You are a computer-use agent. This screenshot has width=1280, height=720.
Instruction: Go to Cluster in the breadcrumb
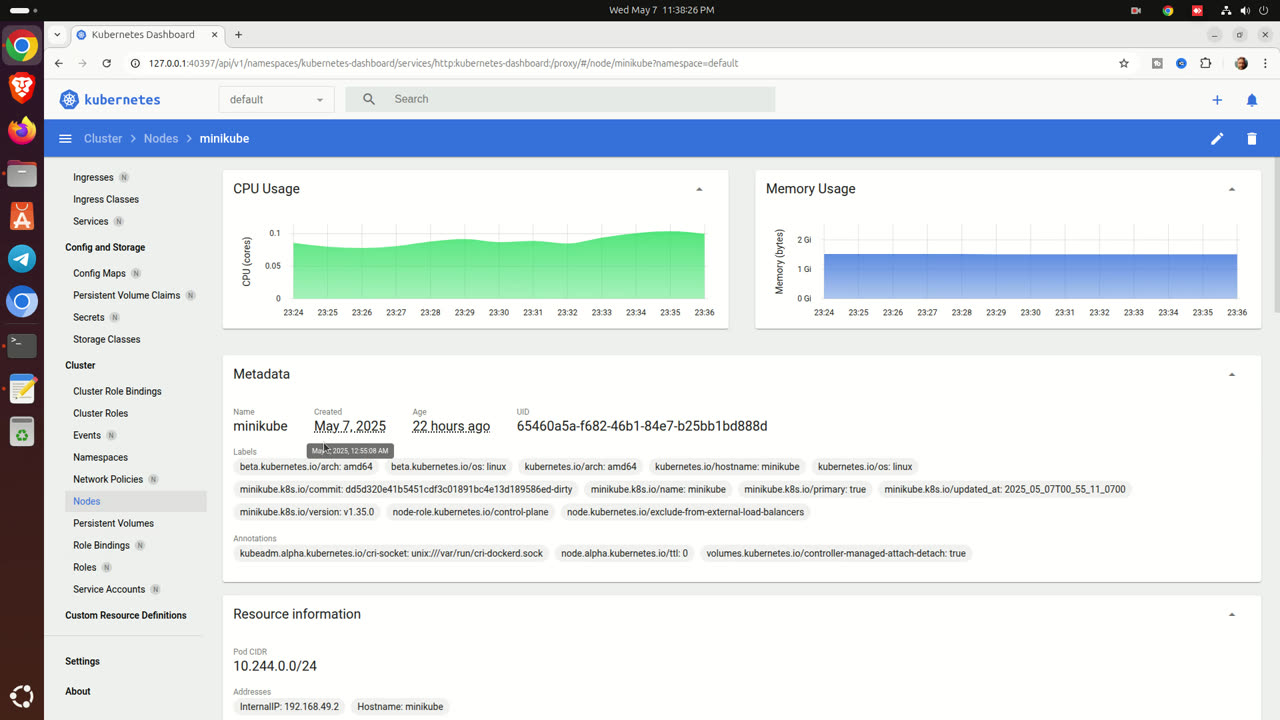pos(103,139)
